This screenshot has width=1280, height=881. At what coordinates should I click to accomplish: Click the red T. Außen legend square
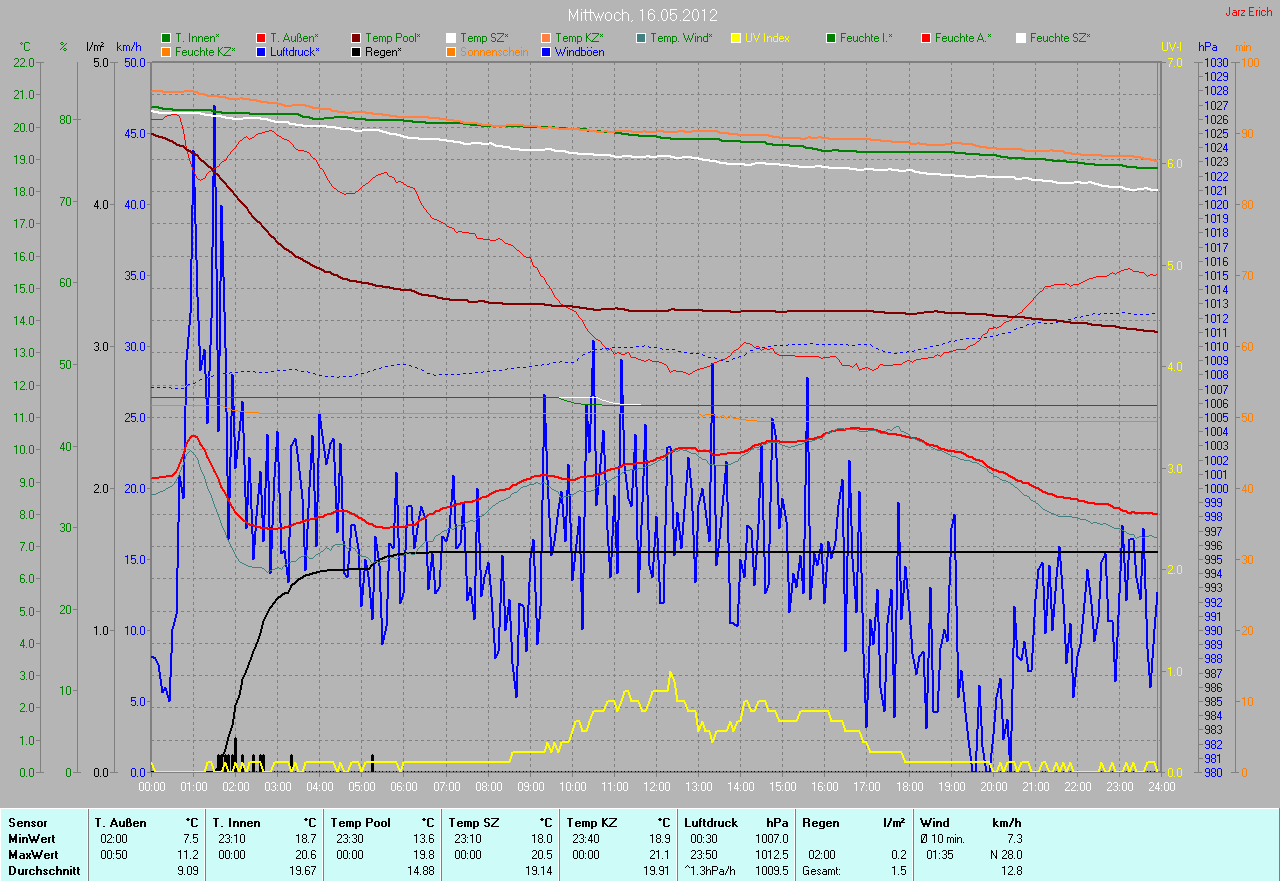coord(261,38)
